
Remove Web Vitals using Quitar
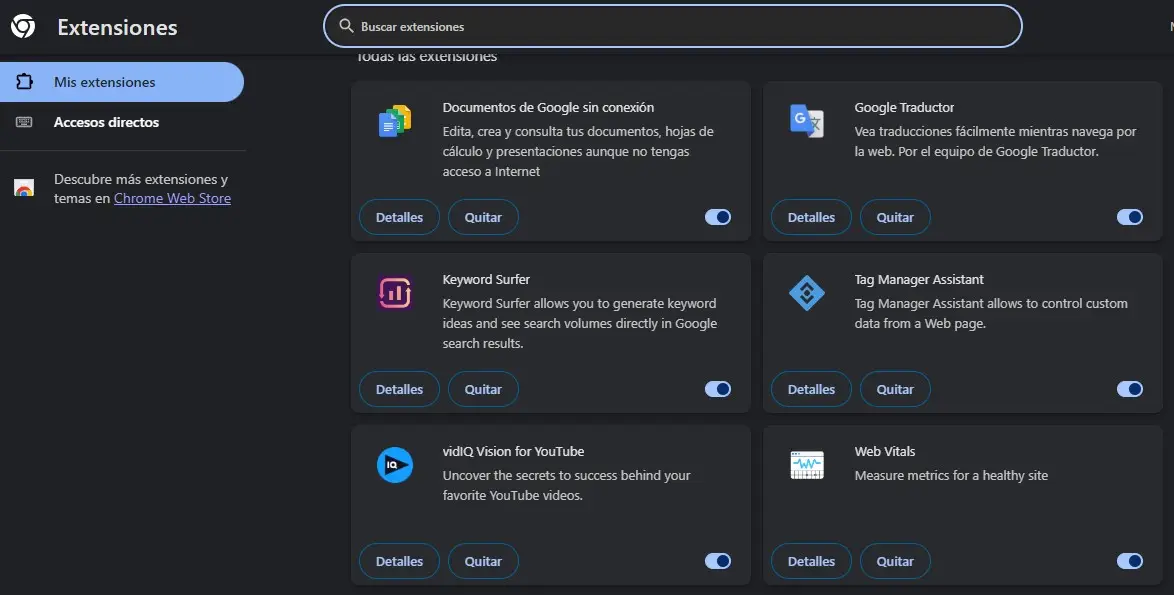895,561
